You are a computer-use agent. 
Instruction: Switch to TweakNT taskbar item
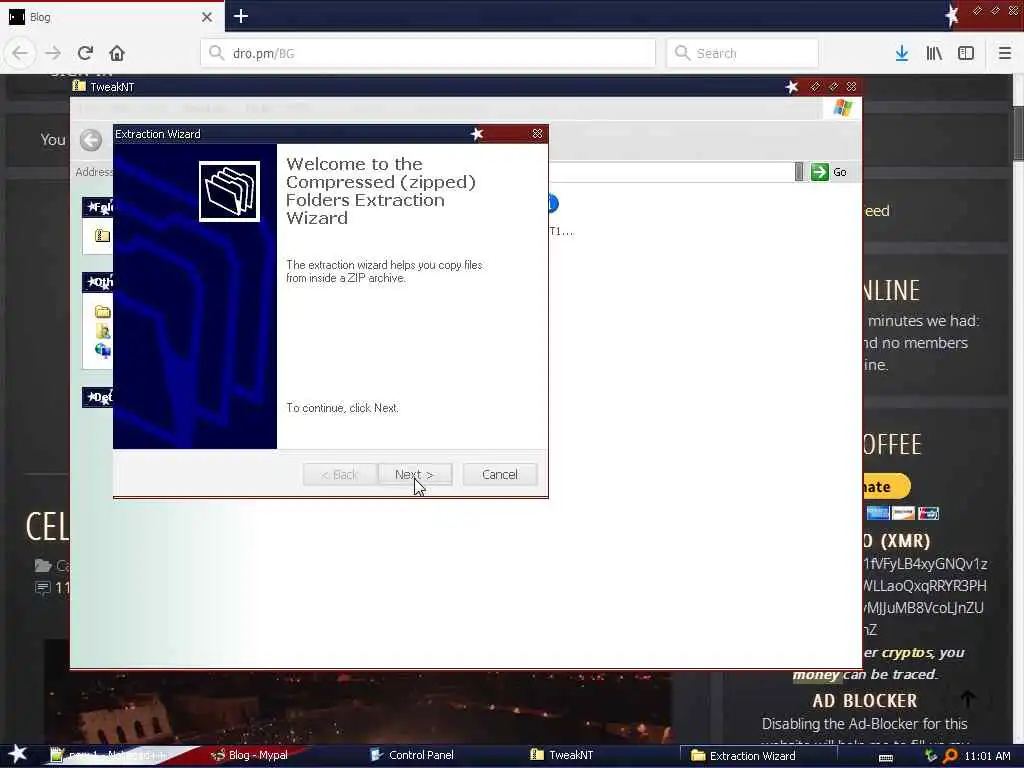(562, 755)
